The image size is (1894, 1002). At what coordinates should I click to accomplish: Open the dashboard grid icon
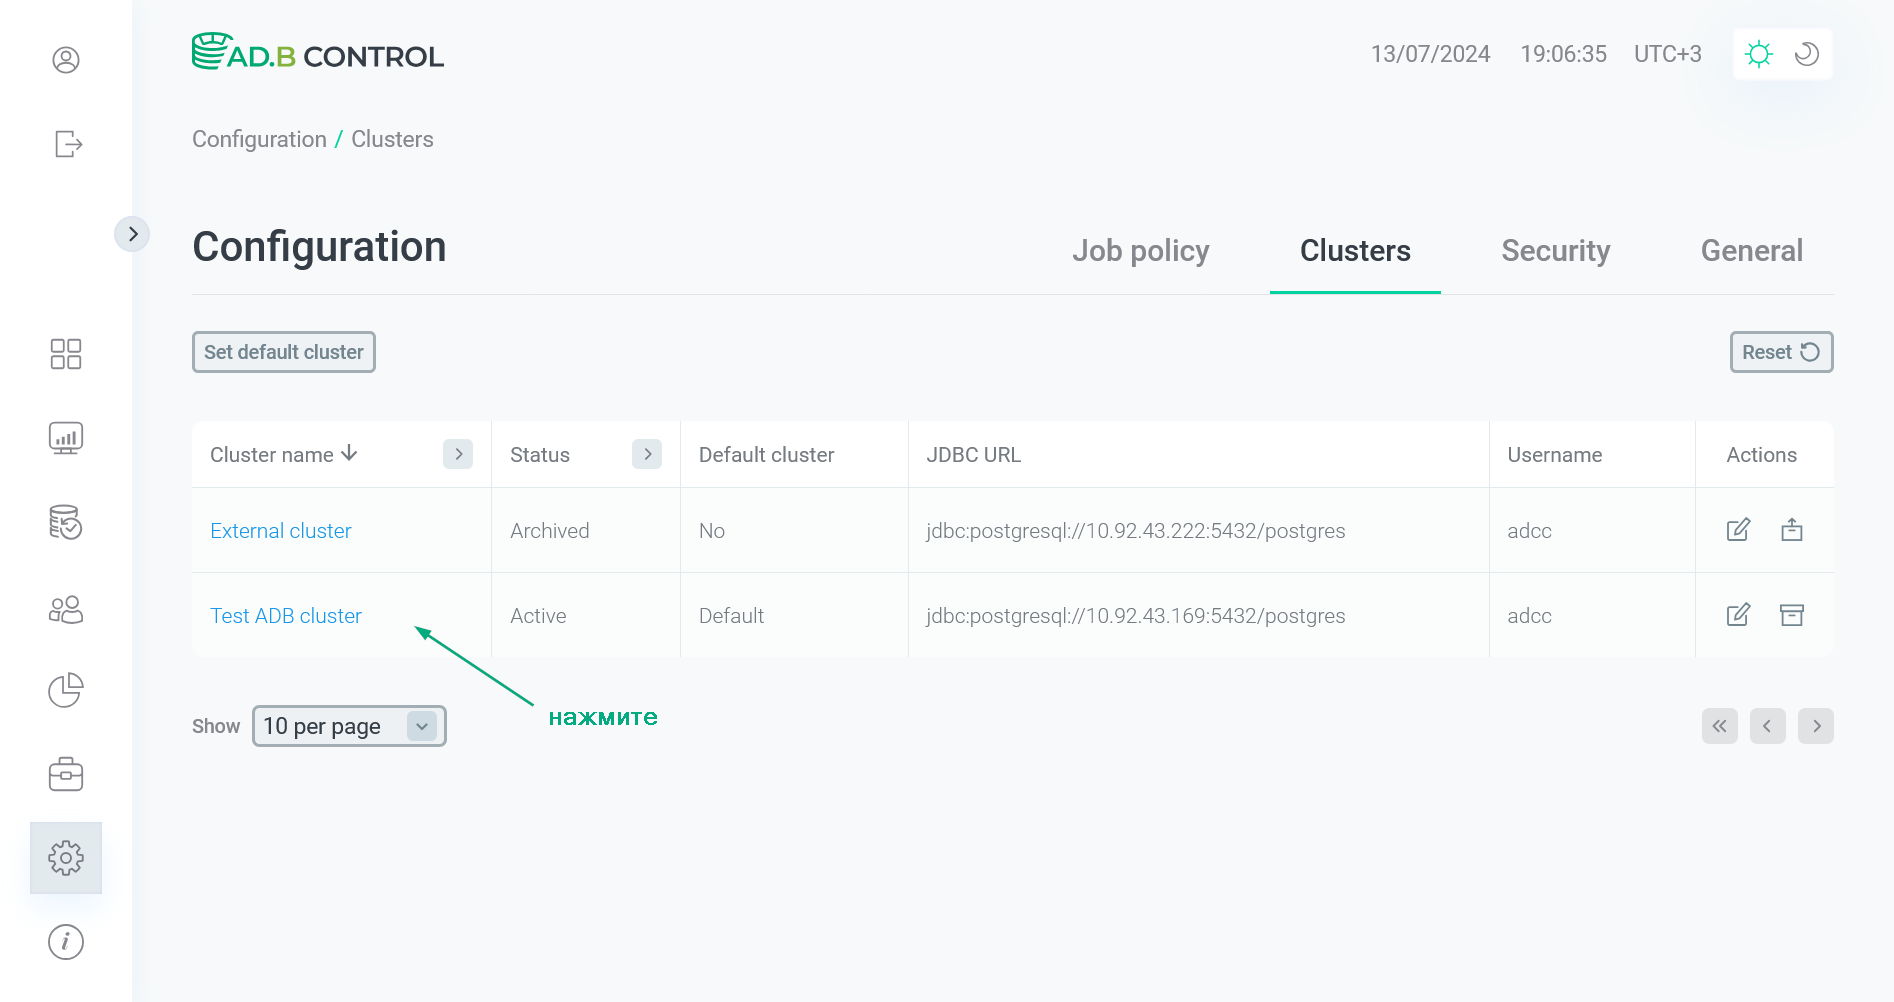click(66, 354)
